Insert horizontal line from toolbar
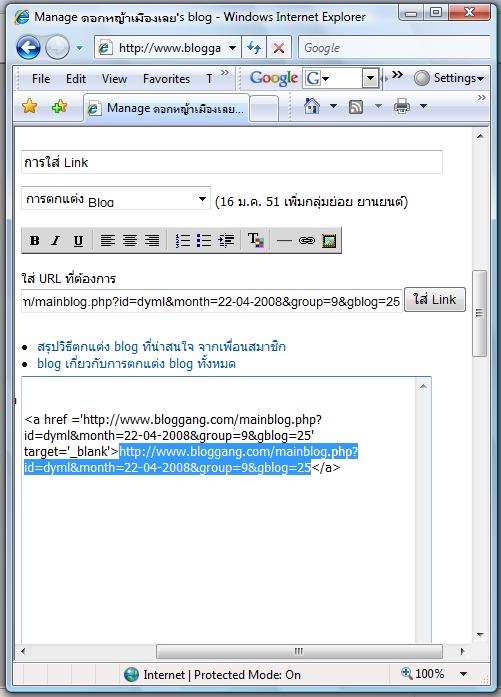 pyautogui.click(x=284, y=240)
